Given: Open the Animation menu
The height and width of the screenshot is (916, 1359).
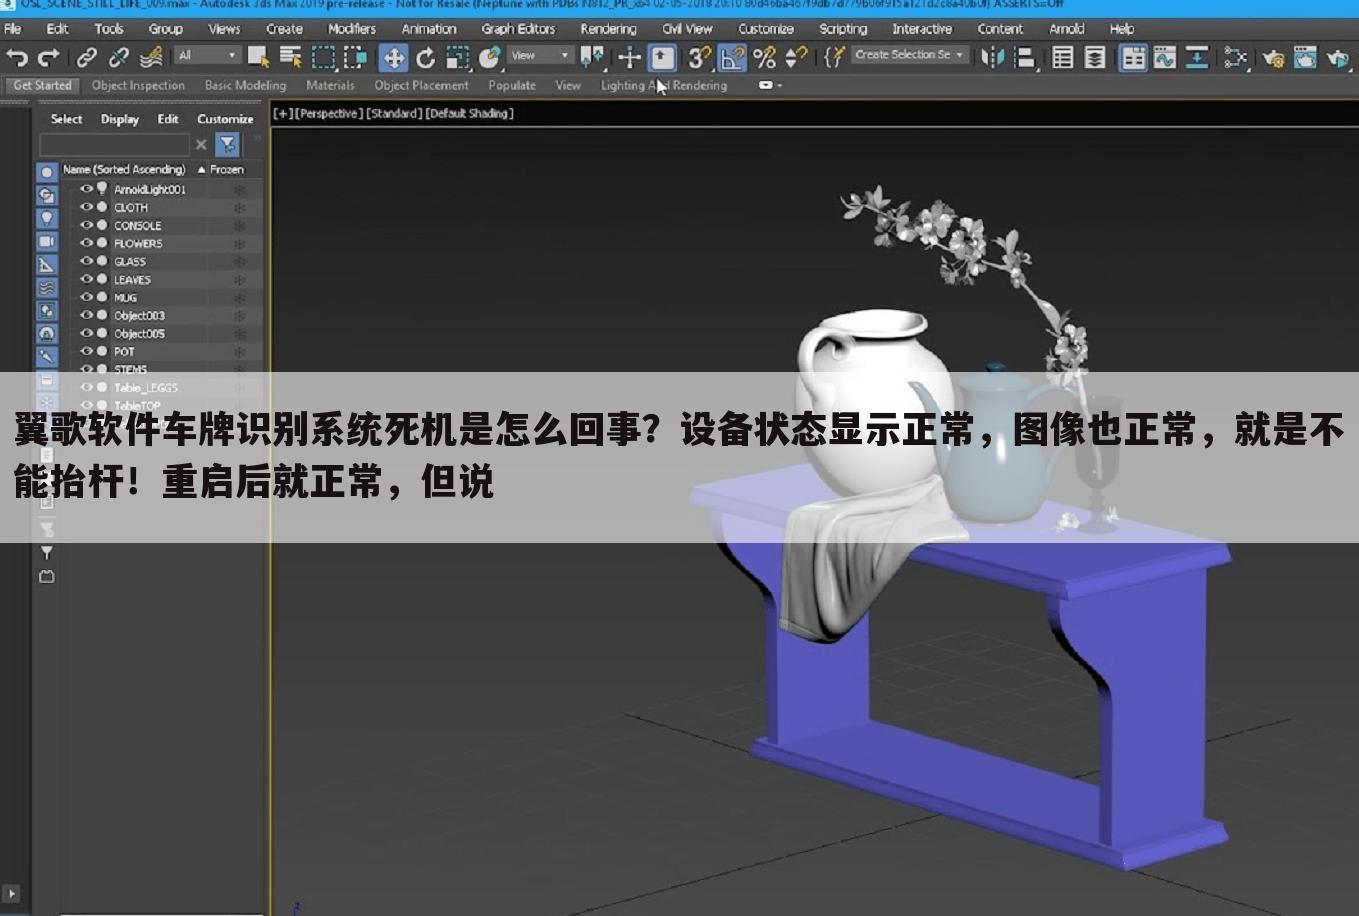Looking at the screenshot, I should 429,29.
